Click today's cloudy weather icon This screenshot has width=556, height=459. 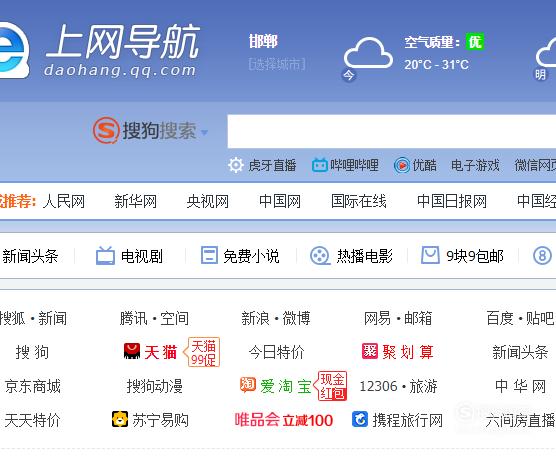368,52
